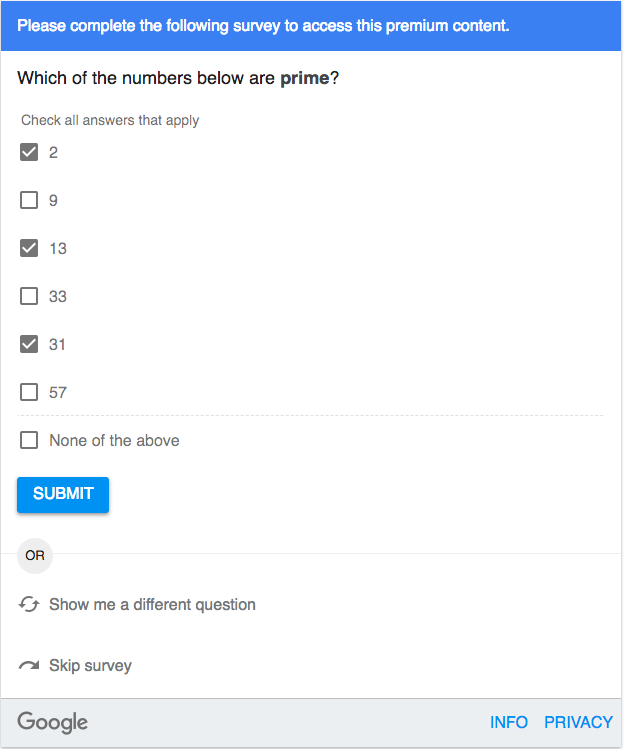624x750 pixels.
Task: Click the curved skip arrow icon
Action: click(x=29, y=666)
